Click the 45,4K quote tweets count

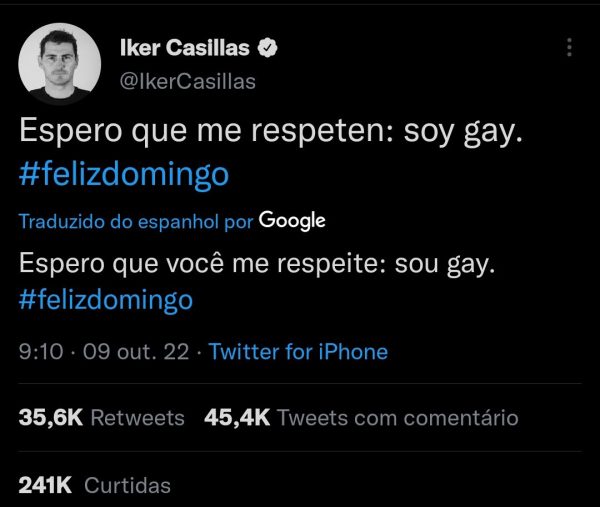pyautogui.click(x=237, y=417)
